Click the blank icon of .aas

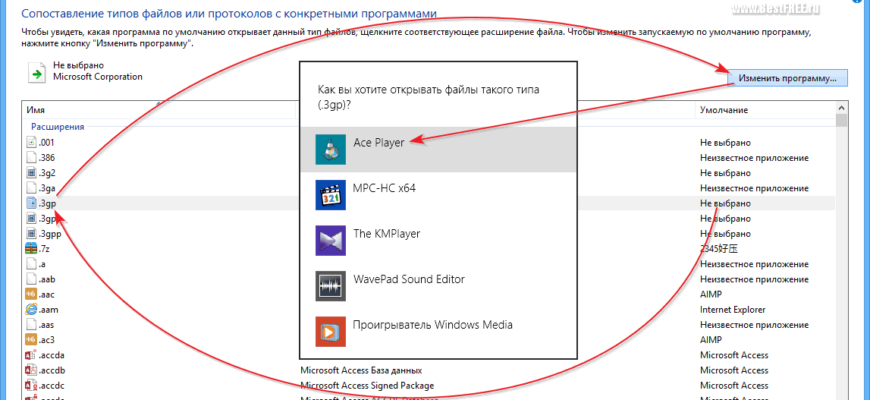31,325
